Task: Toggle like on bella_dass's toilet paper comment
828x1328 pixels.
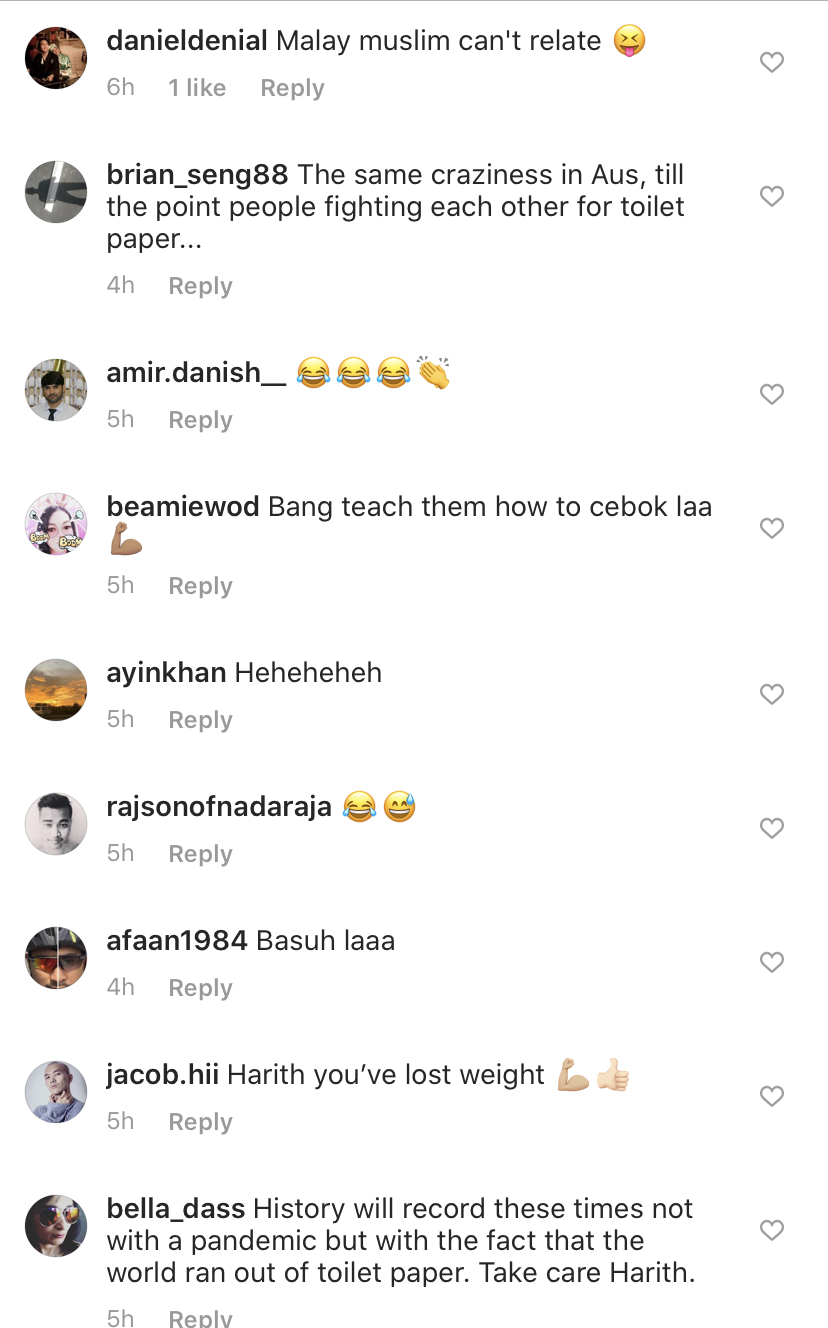Action: pos(771,1229)
